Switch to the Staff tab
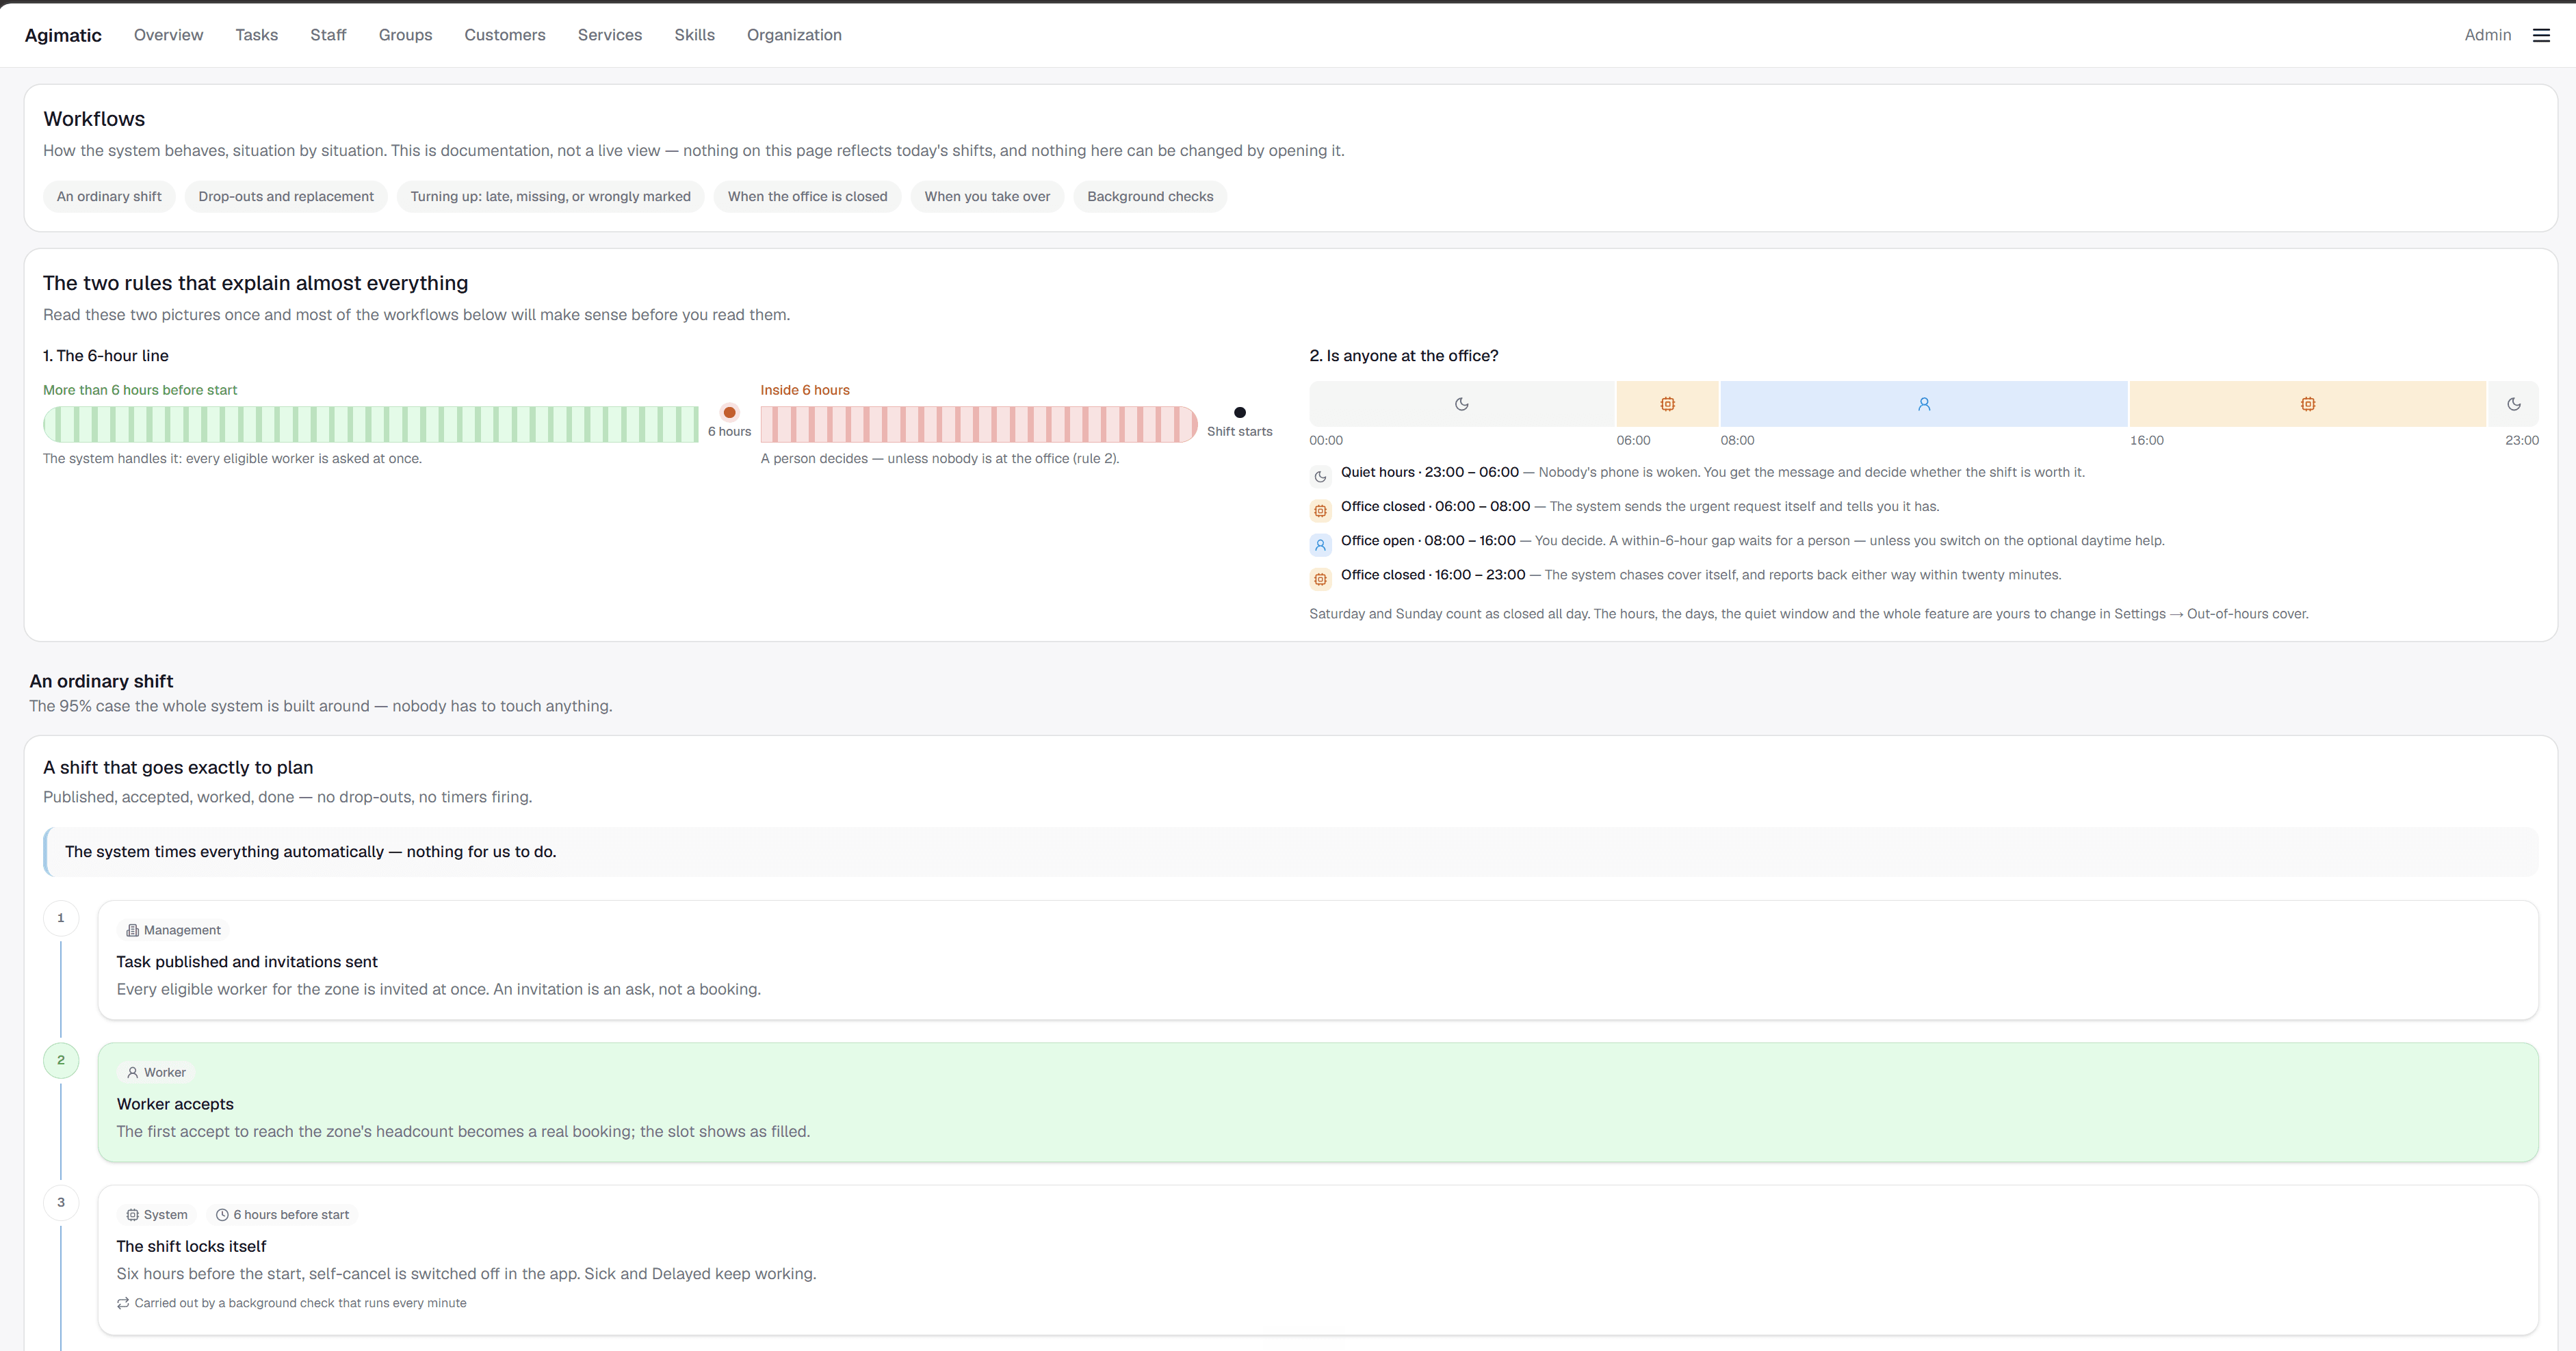The image size is (2576, 1351). pos(328,35)
